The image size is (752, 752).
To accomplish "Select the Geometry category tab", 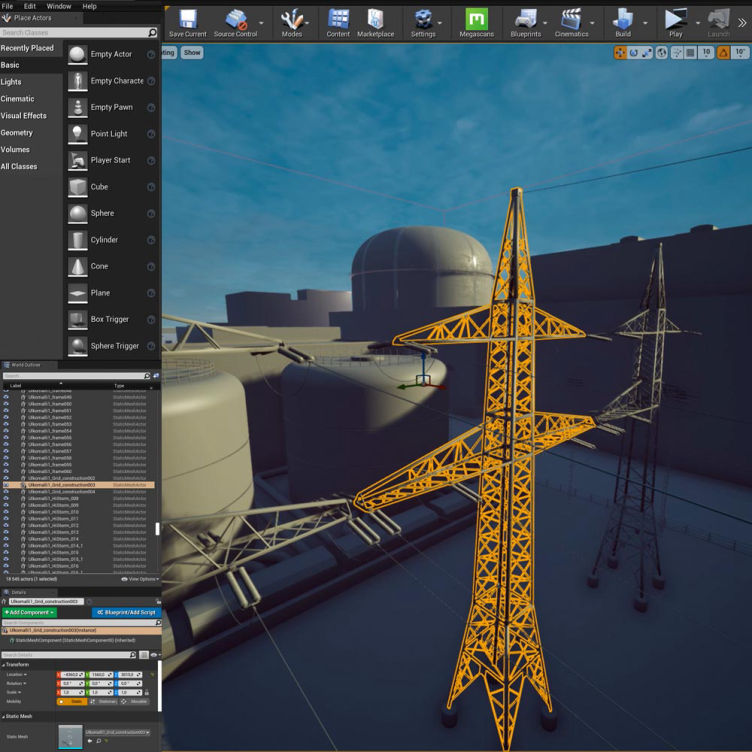I will click(17, 133).
